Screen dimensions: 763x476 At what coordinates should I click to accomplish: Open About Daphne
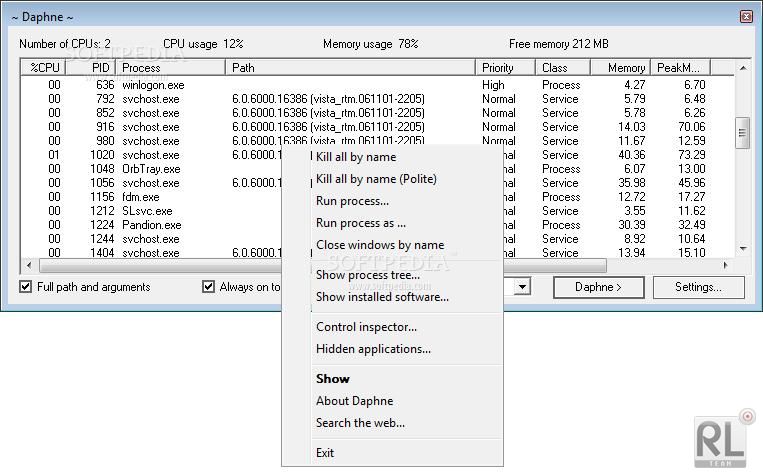(x=354, y=401)
